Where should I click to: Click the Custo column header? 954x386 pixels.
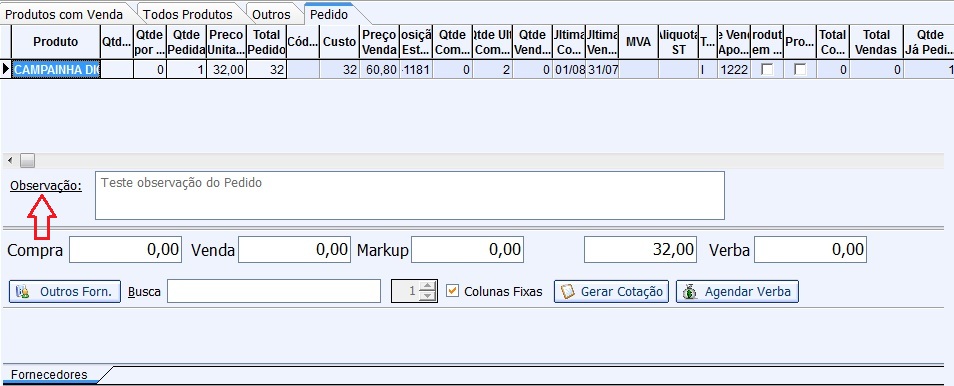339,42
